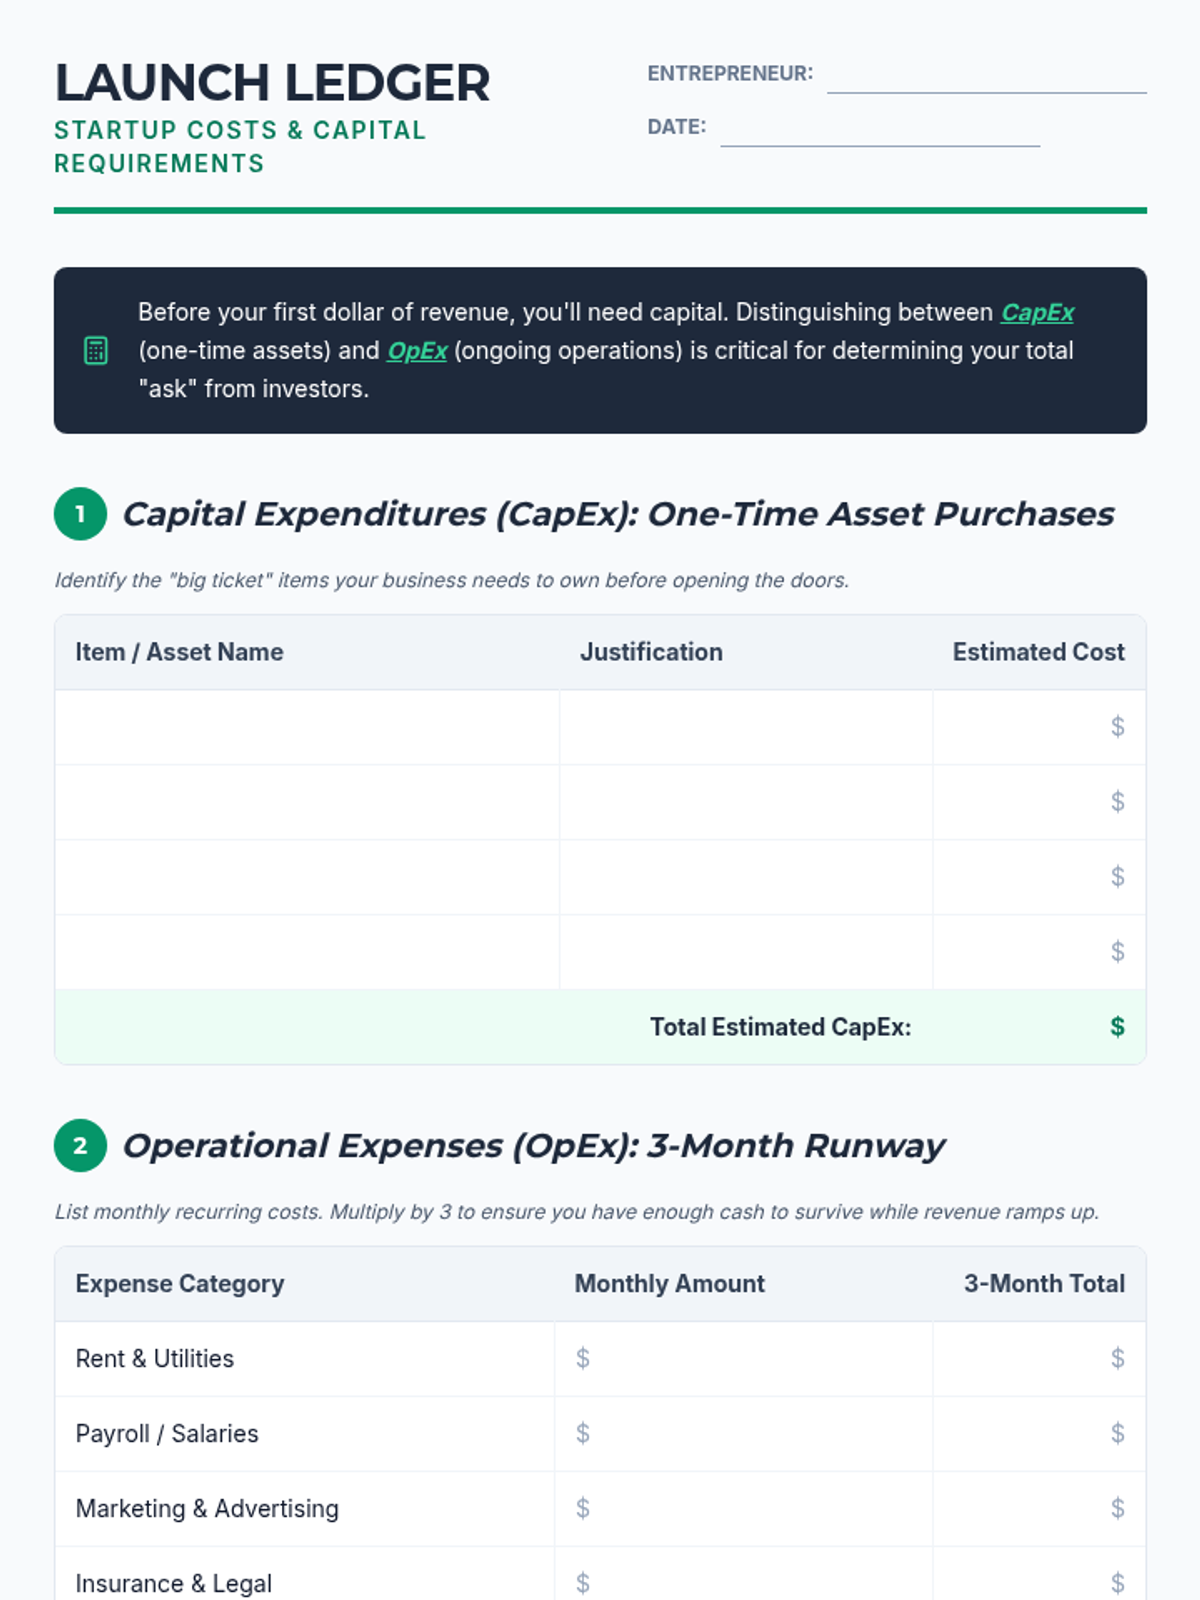The height and width of the screenshot is (1600, 1200).
Task: Click Rent & Utilities 3-Month Total cell
Action: click(1038, 1359)
